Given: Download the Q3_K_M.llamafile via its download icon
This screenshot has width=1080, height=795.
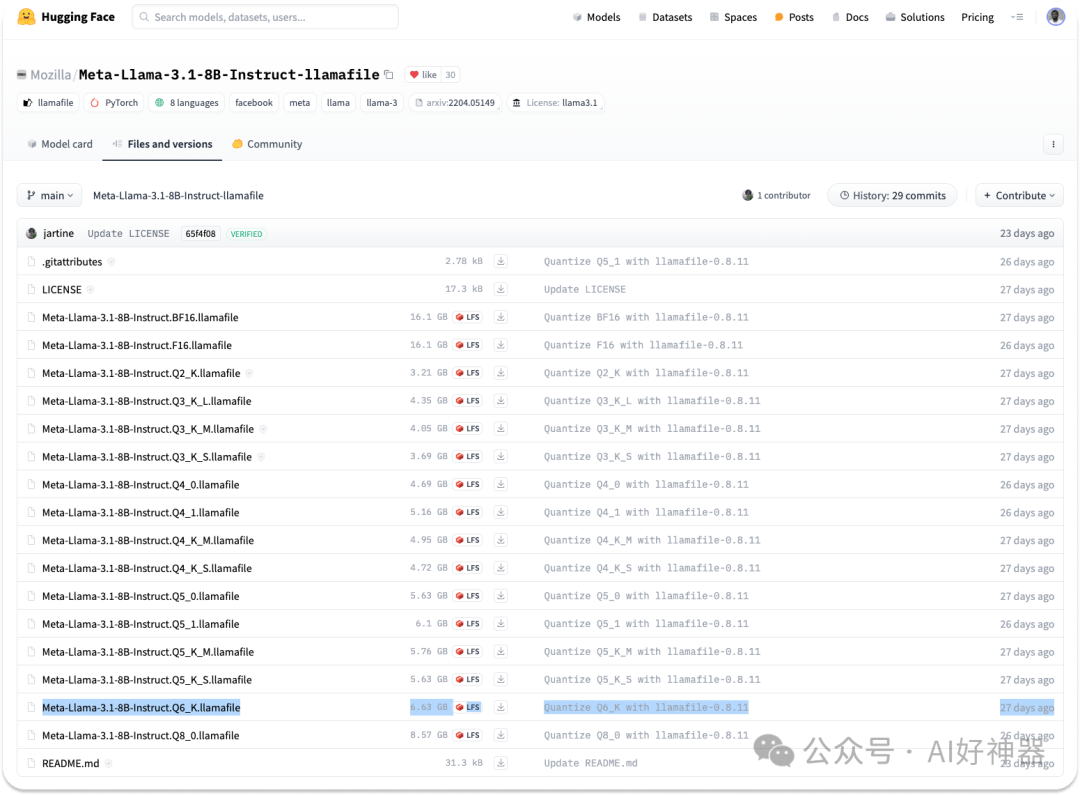Looking at the screenshot, I should (501, 429).
